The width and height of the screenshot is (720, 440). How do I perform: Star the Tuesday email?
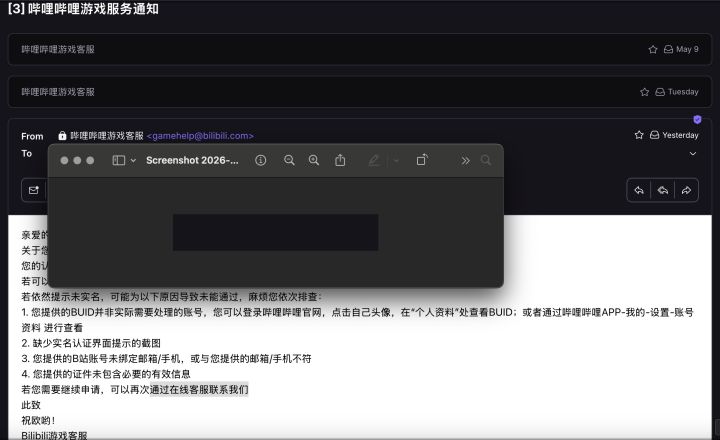(x=644, y=92)
